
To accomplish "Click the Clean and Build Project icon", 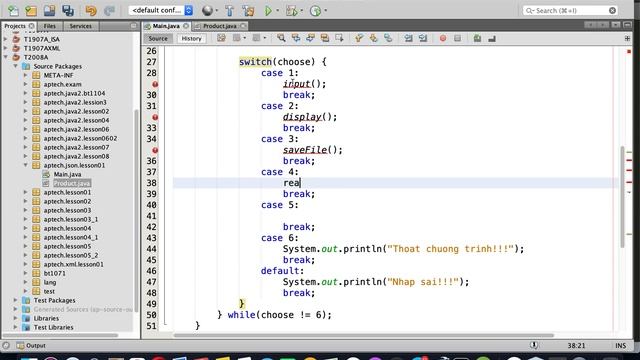I will coord(248,11).
